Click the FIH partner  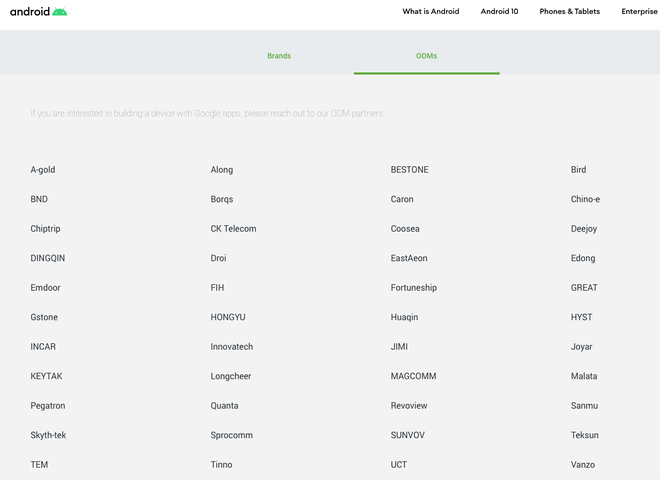[217, 288]
